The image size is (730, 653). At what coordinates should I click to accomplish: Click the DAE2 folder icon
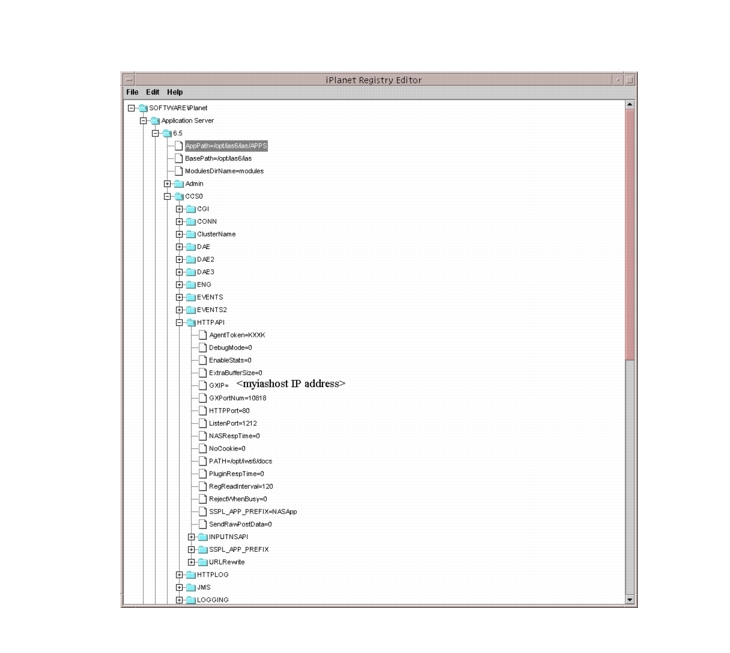coord(191,259)
